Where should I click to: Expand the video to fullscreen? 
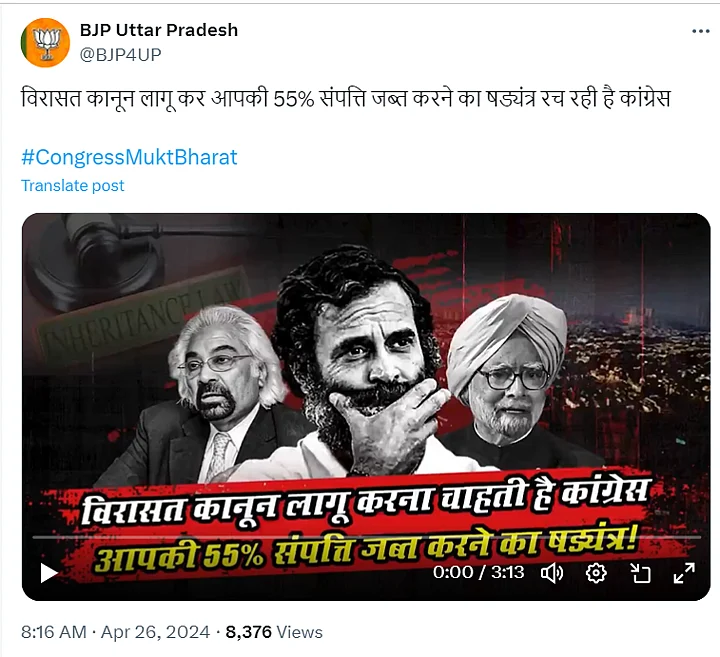pos(684,573)
